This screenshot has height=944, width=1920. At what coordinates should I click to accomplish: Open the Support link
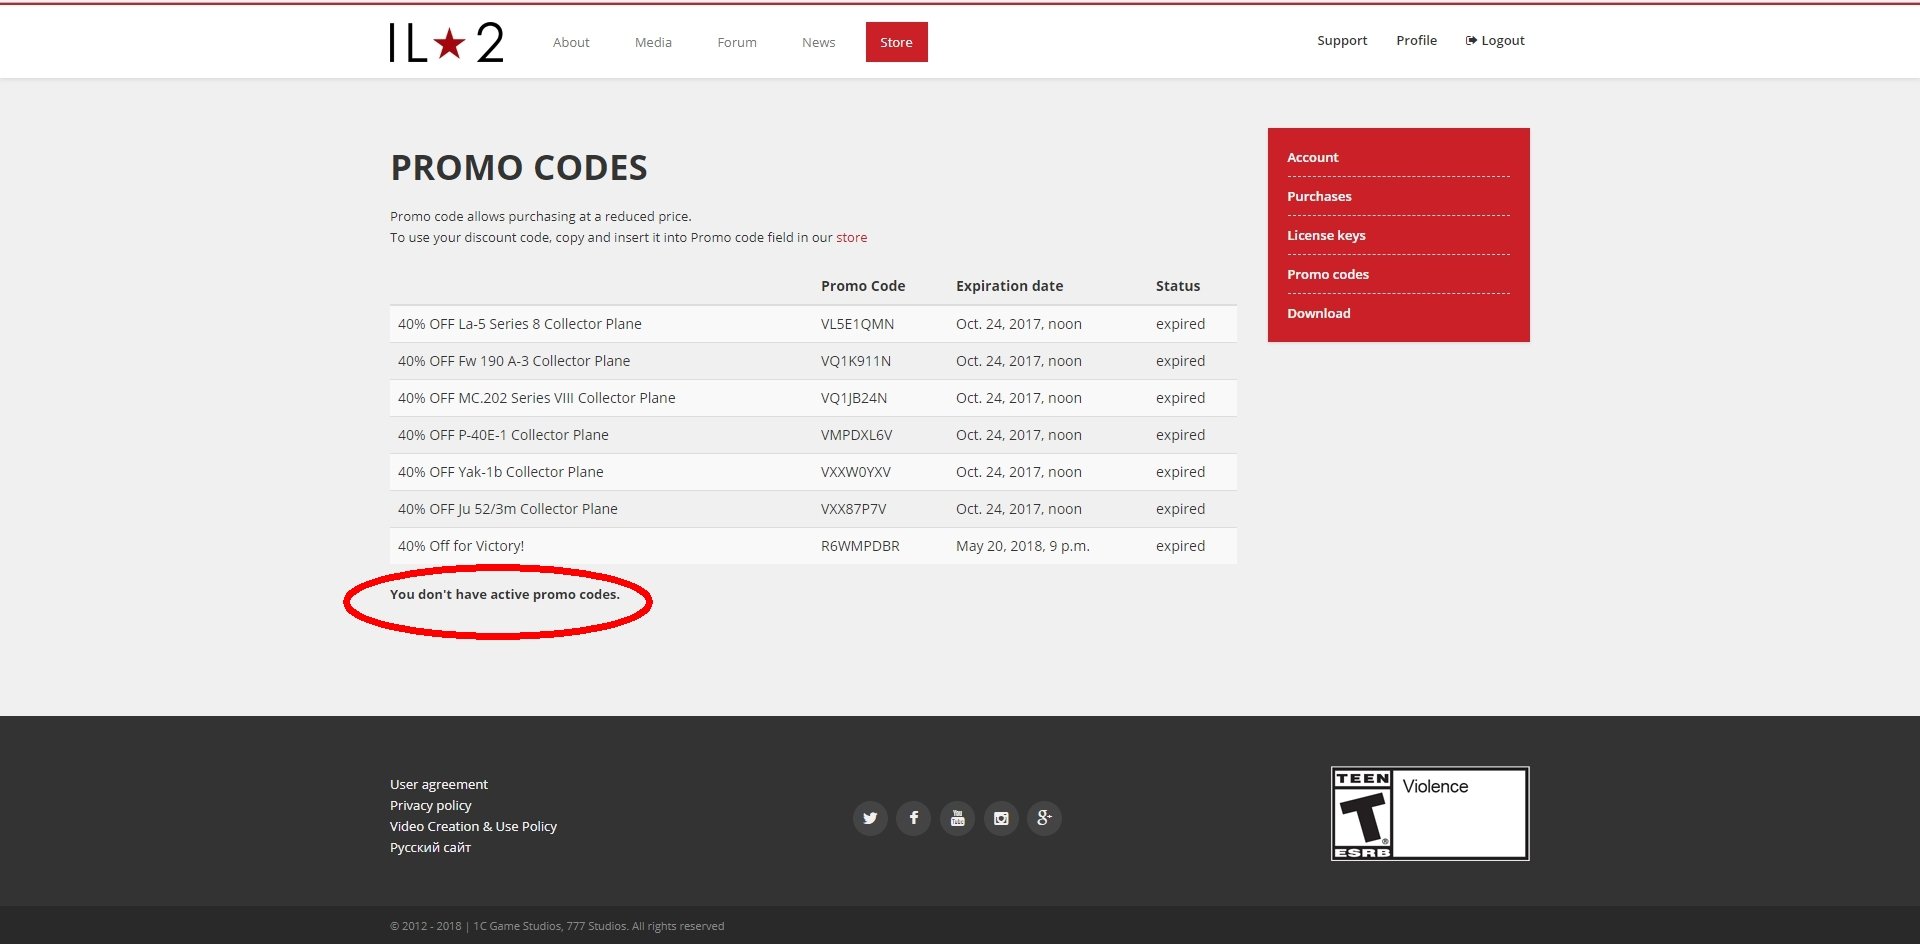[1341, 41]
